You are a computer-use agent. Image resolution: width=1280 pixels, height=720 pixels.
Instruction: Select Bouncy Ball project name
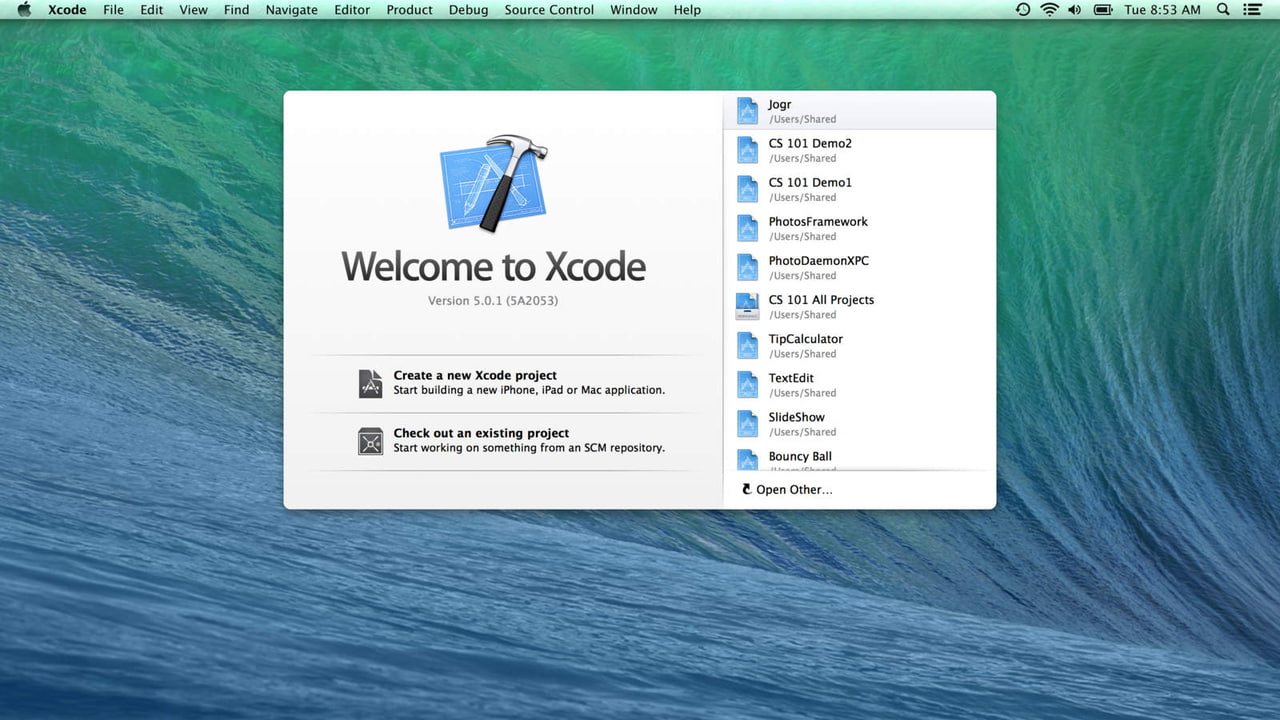(x=800, y=456)
